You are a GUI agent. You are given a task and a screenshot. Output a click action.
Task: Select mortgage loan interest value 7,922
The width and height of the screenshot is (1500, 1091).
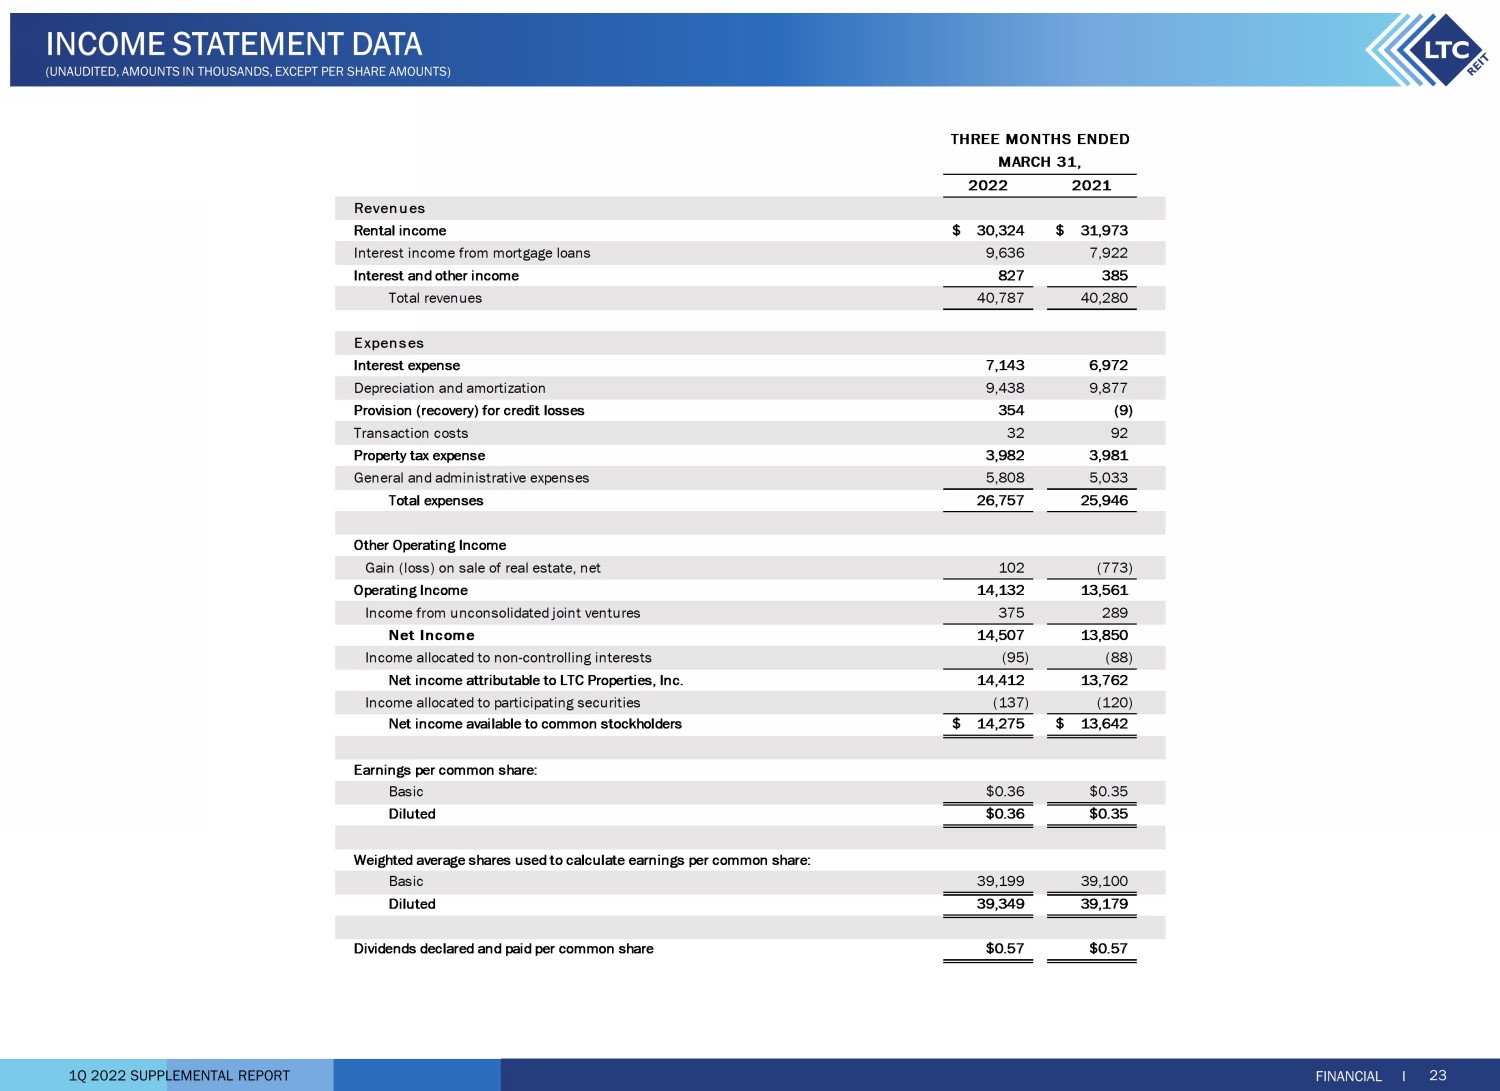pos(1108,253)
